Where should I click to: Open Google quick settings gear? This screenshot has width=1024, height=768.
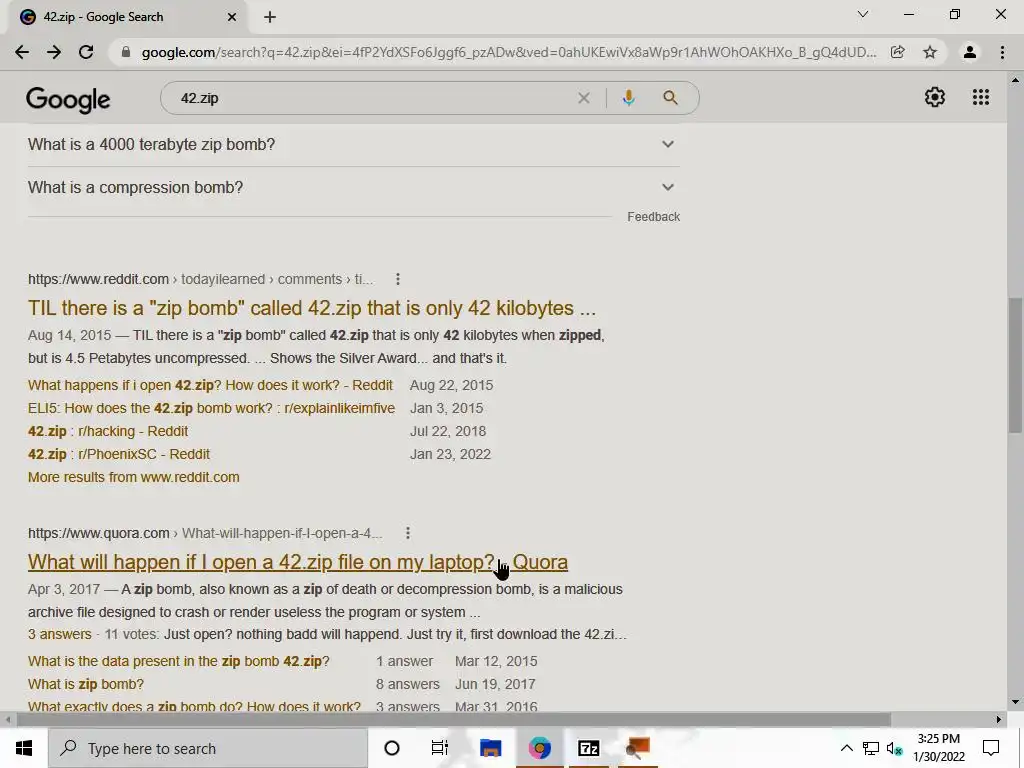935,97
